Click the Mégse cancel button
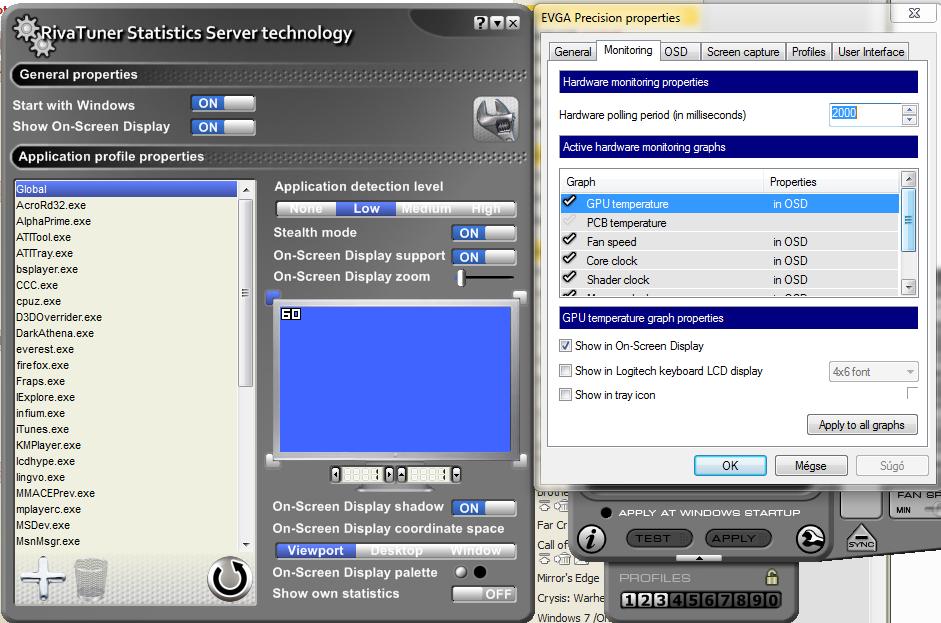 (811, 466)
